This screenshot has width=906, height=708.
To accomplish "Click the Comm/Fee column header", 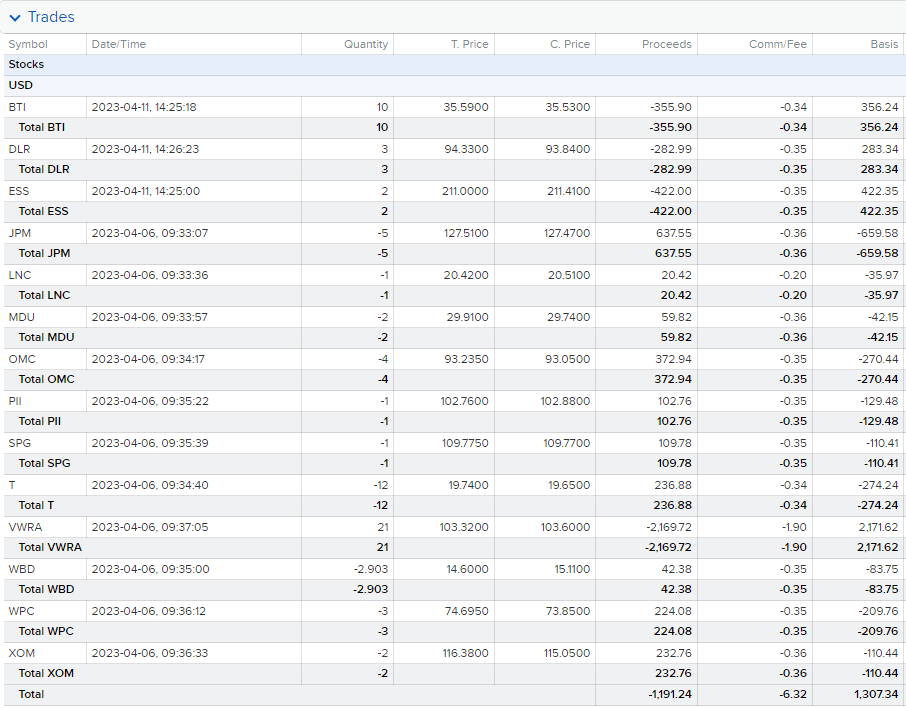I will (x=778, y=45).
